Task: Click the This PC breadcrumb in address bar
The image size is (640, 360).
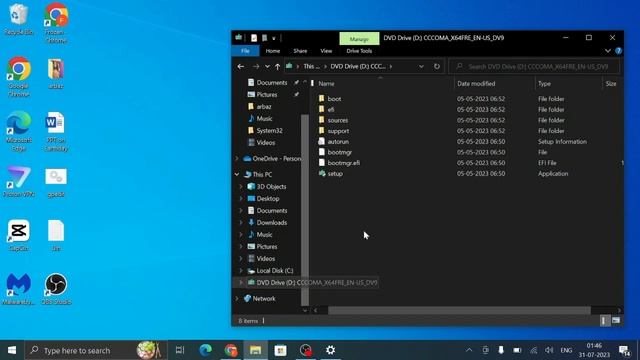Action: (x=311, y=67)
